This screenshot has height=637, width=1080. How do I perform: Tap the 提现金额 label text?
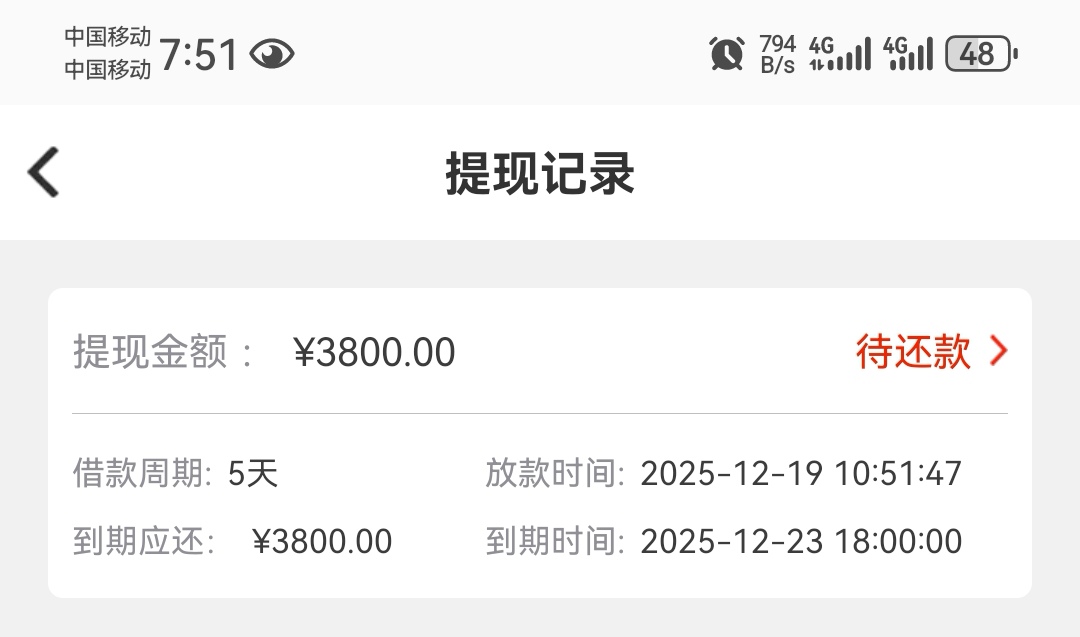point(151,352)
